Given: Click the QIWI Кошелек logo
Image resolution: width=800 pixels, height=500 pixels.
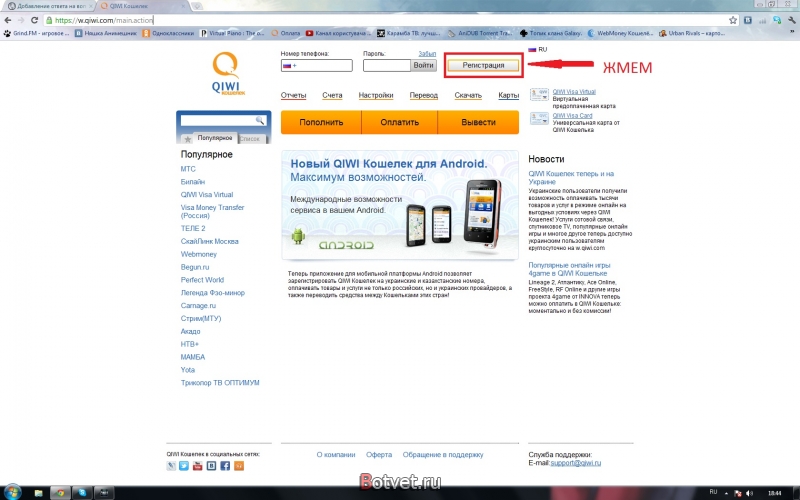Looking at the screenshot, I should 228,73.
